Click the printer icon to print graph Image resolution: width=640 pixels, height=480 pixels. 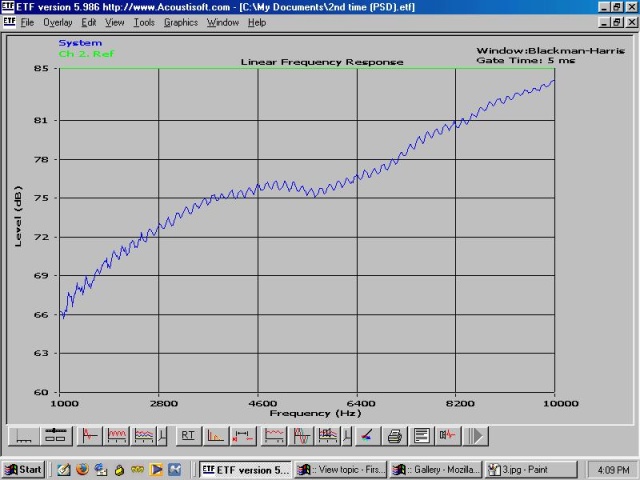point(395,436)
